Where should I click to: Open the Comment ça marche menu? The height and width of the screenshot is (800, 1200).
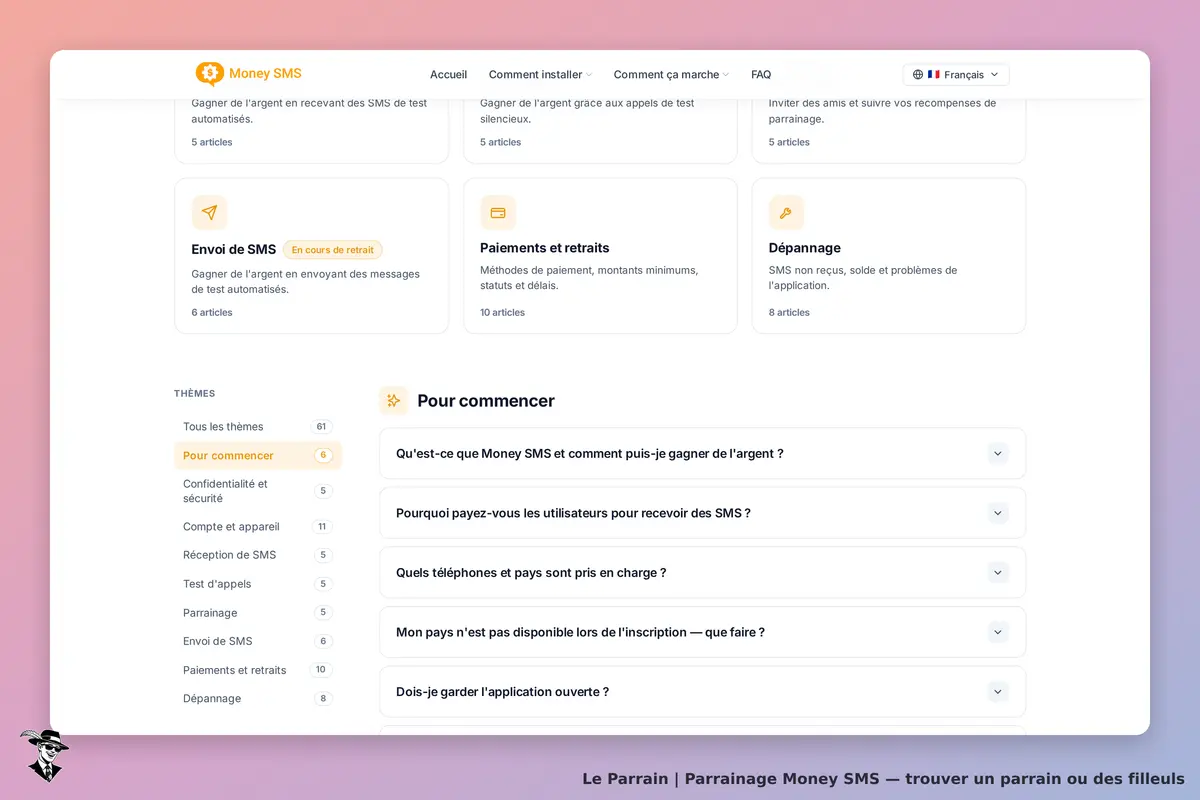[671, 75]
